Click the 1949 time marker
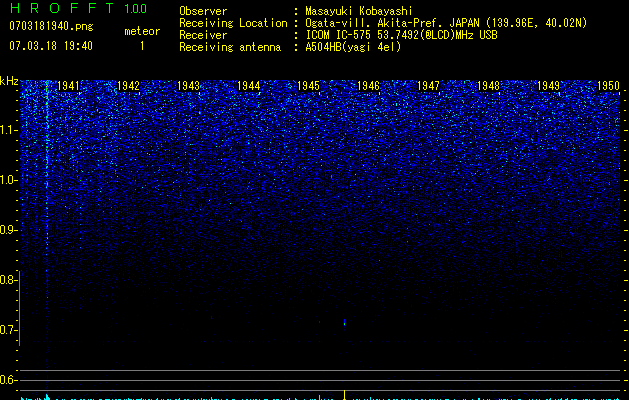This screenshot has width=629, height=400. point(548,86)
